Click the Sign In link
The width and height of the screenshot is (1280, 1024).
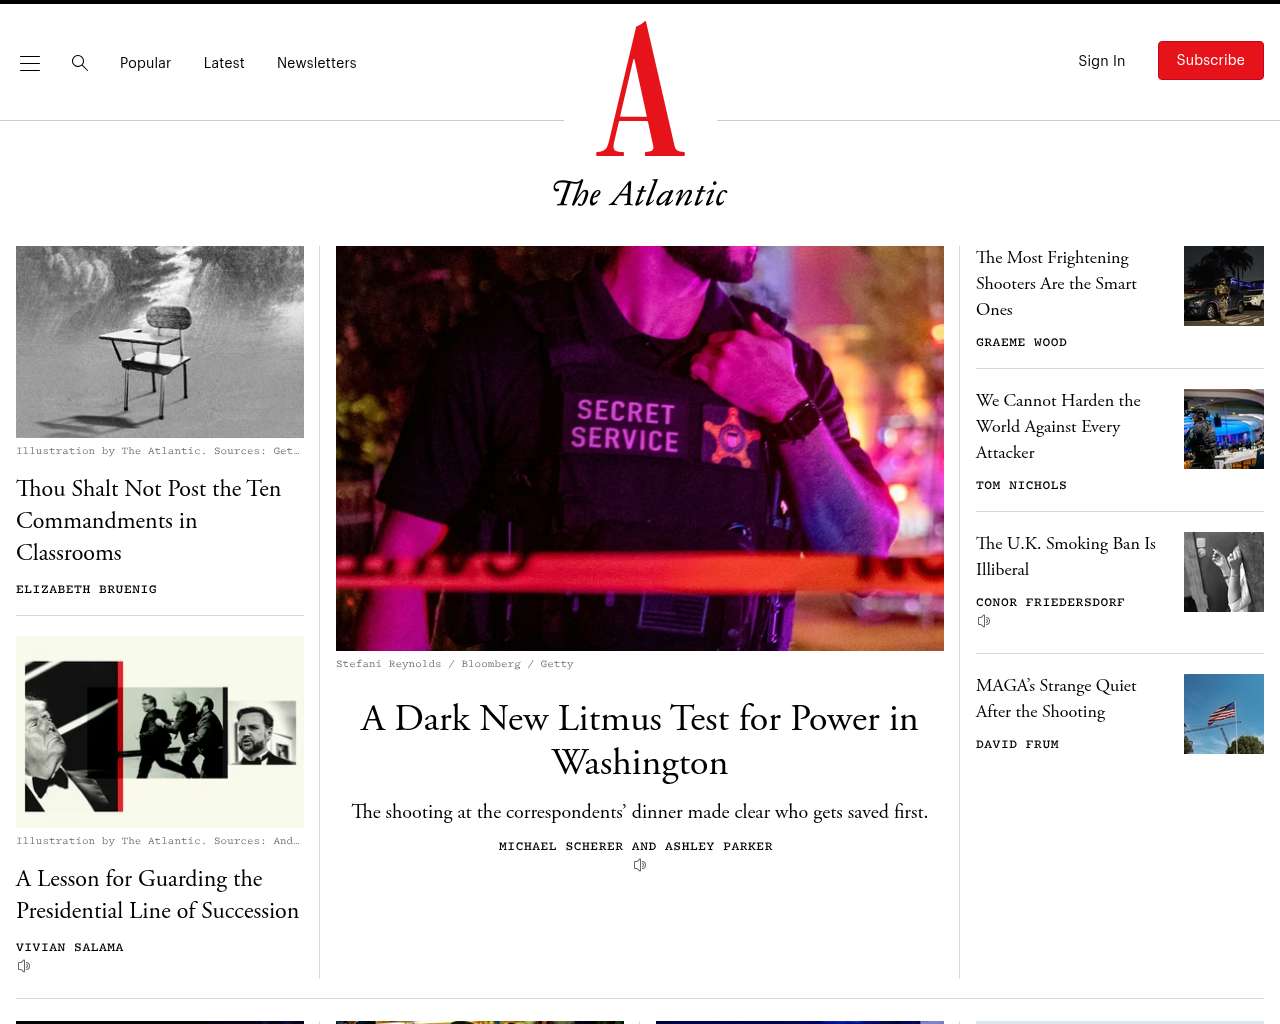(1101, 61)
